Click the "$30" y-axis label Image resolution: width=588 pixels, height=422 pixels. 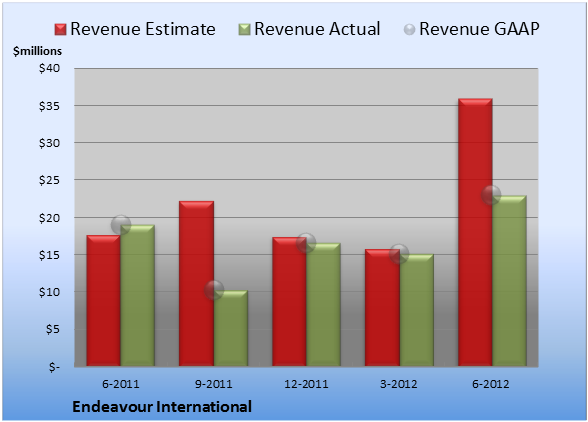point(49,143)
